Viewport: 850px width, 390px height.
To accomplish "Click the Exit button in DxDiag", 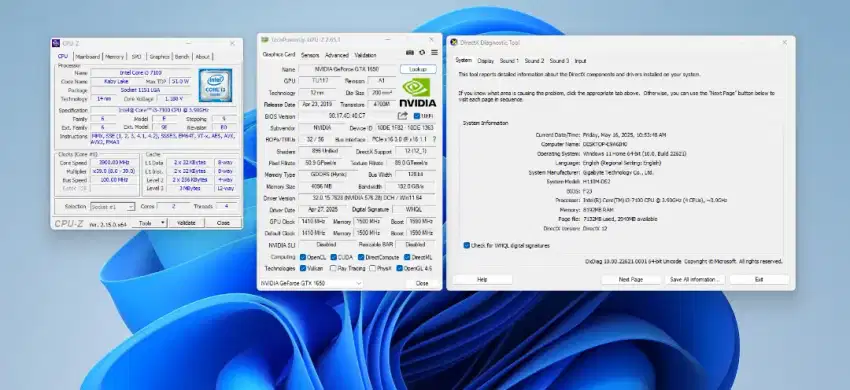I will 759,279.
